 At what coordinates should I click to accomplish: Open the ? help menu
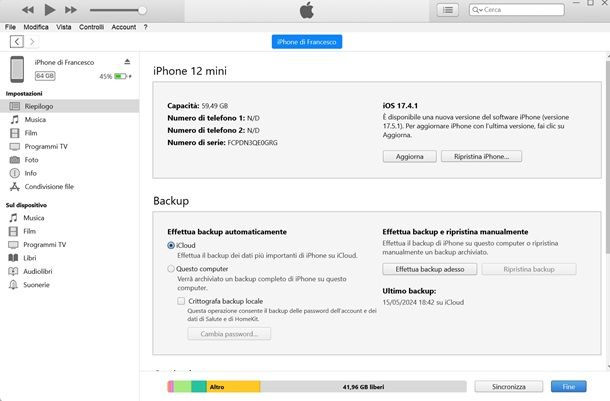(145, 27)
